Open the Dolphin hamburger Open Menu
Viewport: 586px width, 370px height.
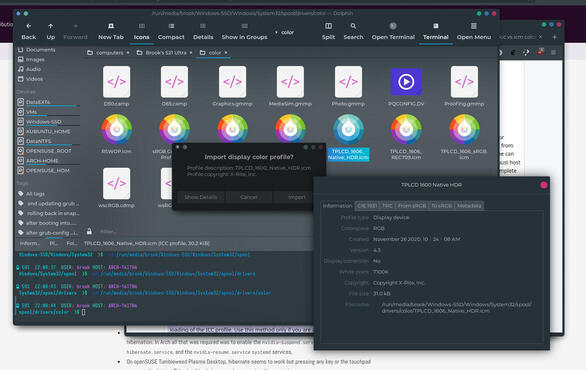pos(474,31)
